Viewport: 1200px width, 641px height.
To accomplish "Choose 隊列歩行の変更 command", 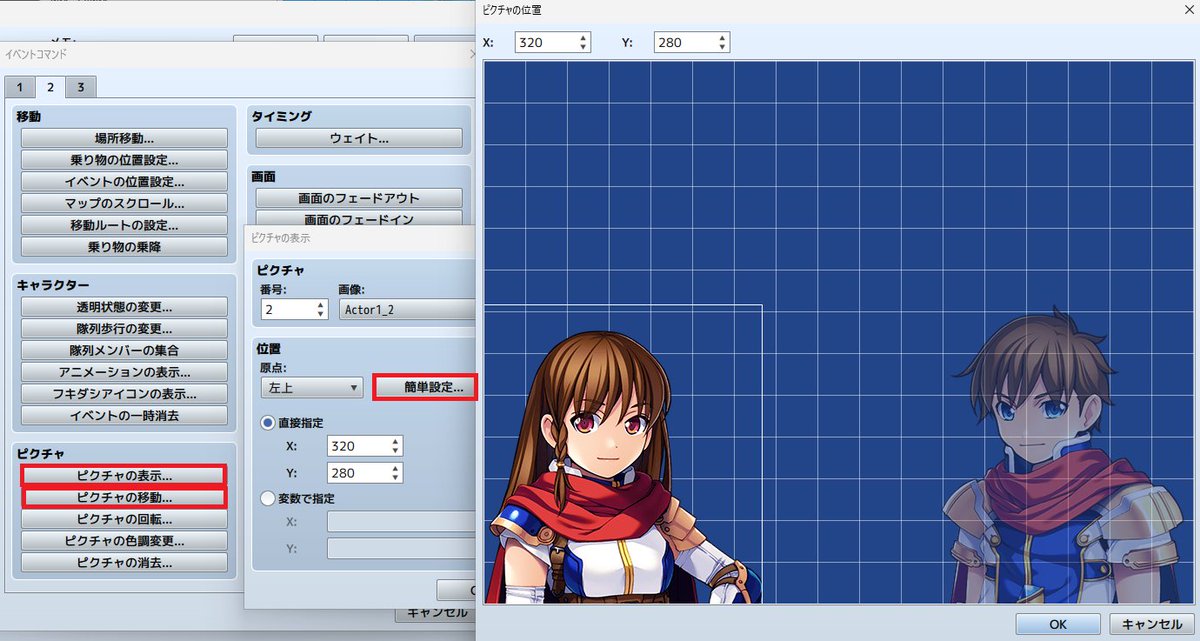I will 124,328.
